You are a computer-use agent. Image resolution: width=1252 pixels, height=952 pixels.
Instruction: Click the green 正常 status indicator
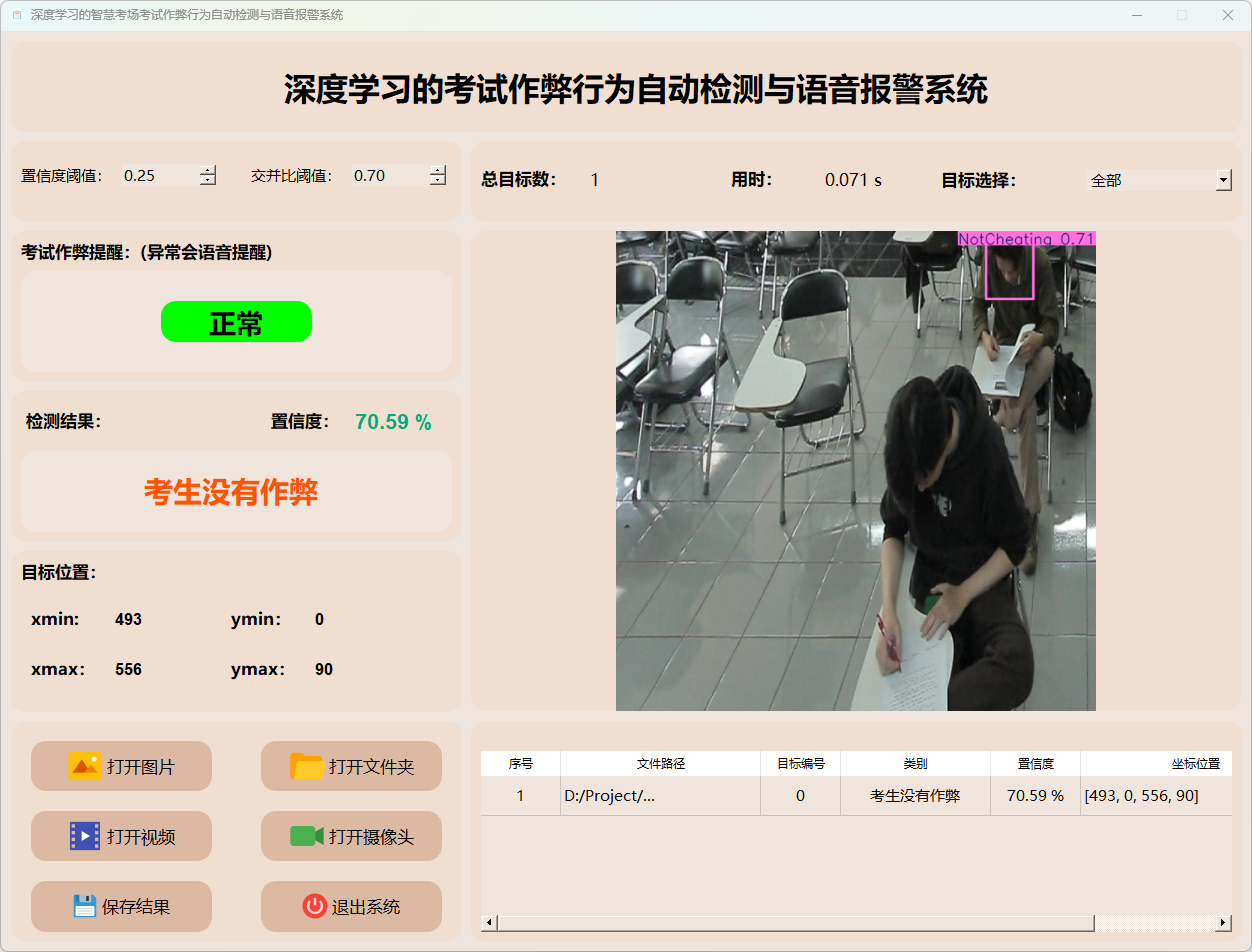(x=236, y=322)
